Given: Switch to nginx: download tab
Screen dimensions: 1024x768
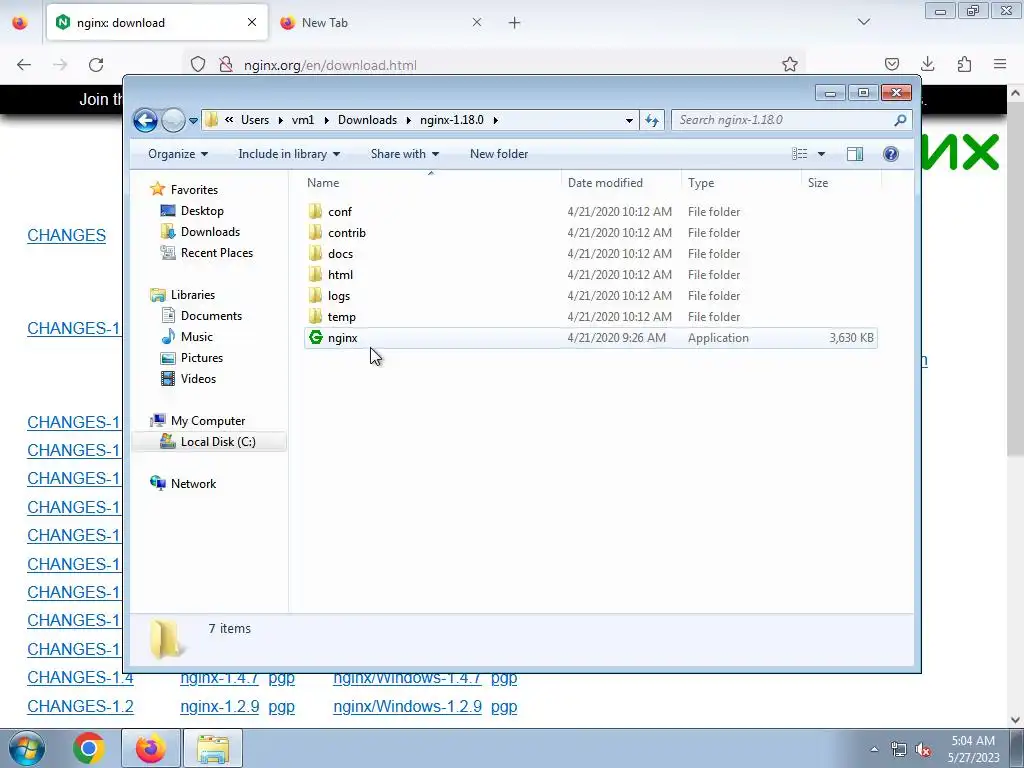Looking at the screenshot, I should click(157, 23).
